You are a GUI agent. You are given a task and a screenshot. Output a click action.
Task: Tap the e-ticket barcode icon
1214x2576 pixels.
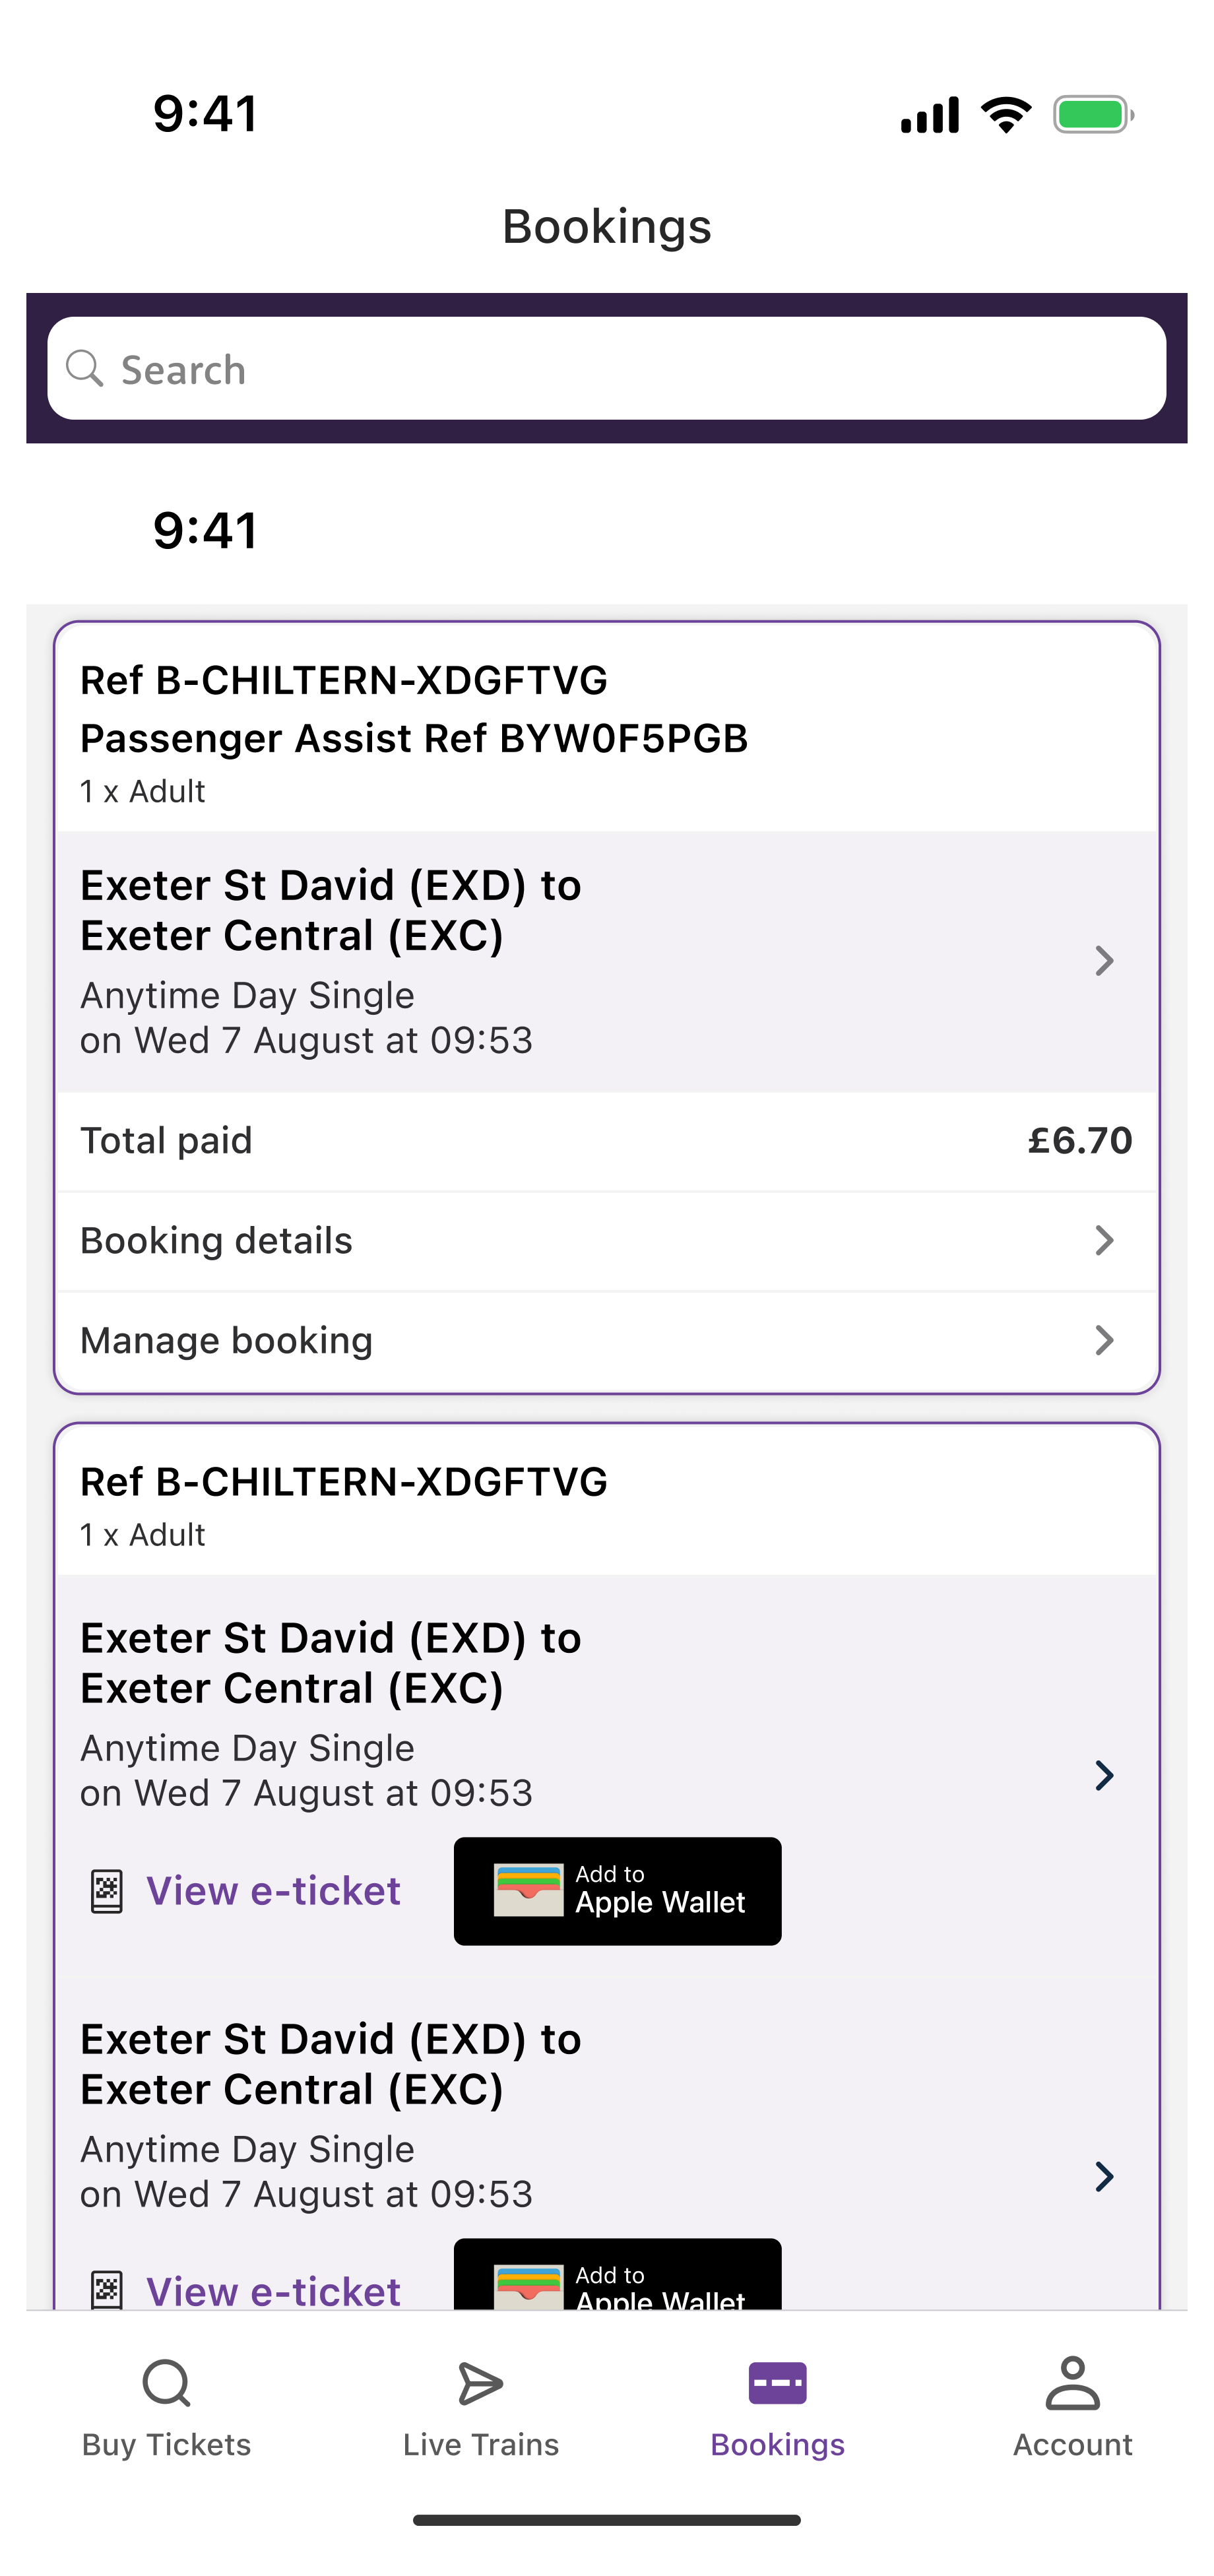tap(108, 1887)
